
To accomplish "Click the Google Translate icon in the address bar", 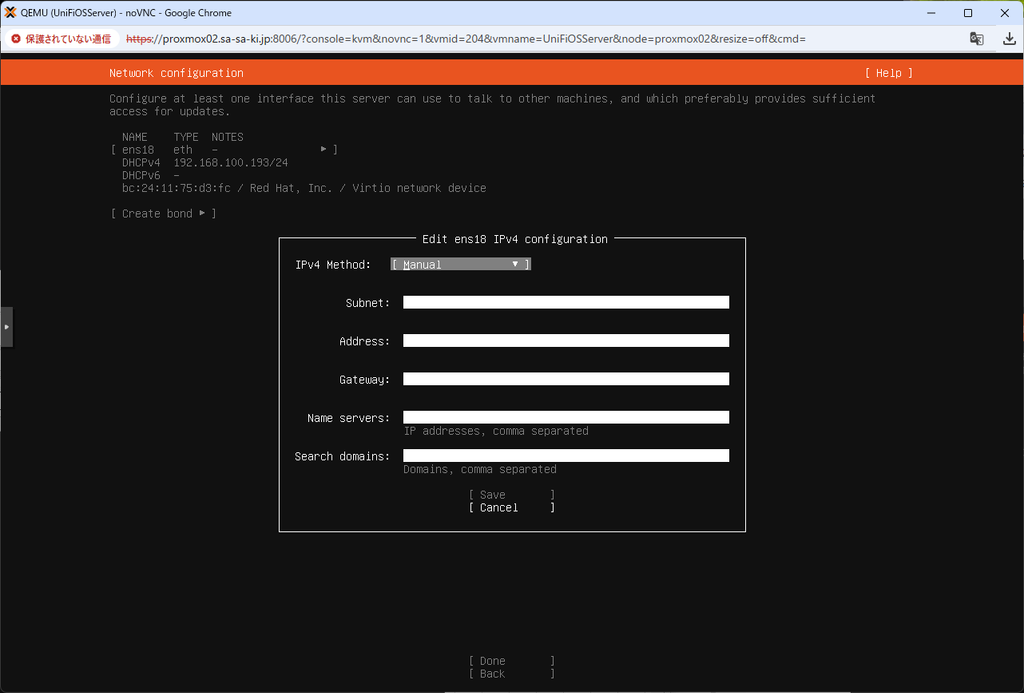I will click(x=976, y=39).
